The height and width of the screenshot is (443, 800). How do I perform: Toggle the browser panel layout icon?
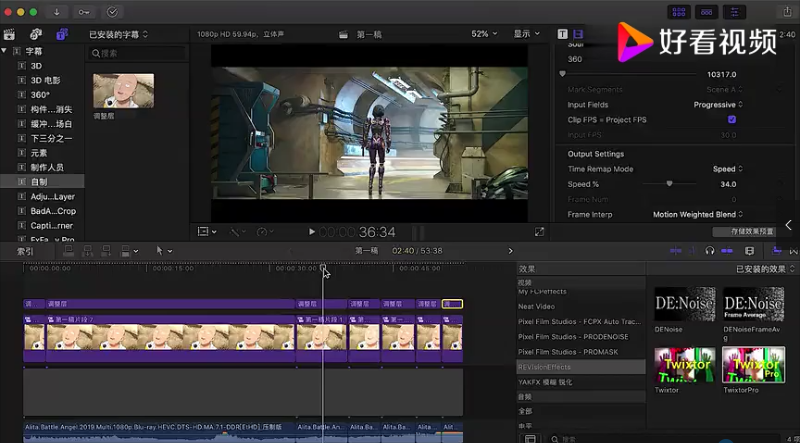[679, 12]
